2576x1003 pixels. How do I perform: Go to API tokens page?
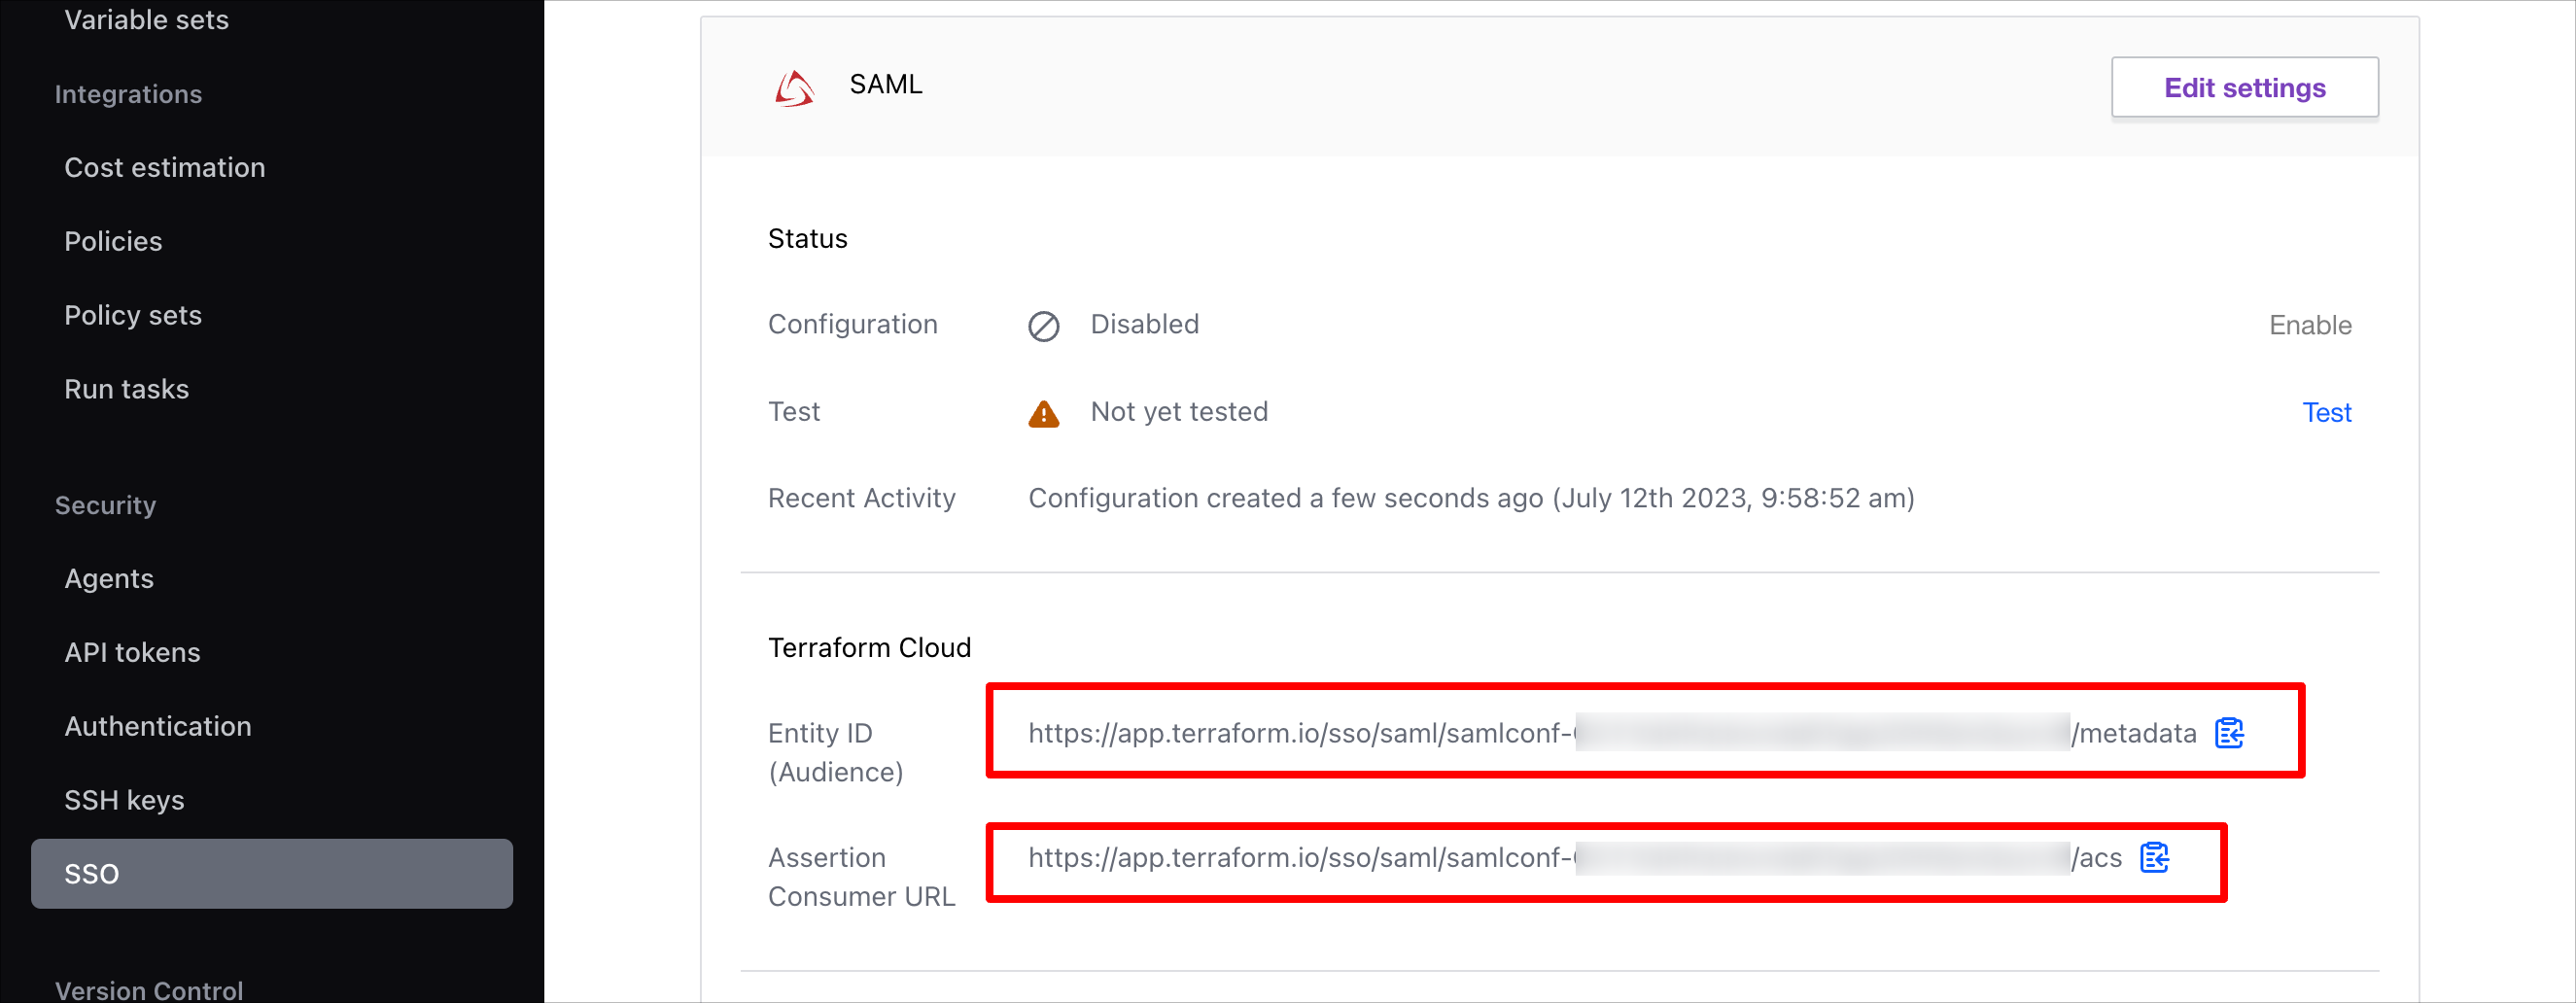pyautogui.click(x=132, y=653)
